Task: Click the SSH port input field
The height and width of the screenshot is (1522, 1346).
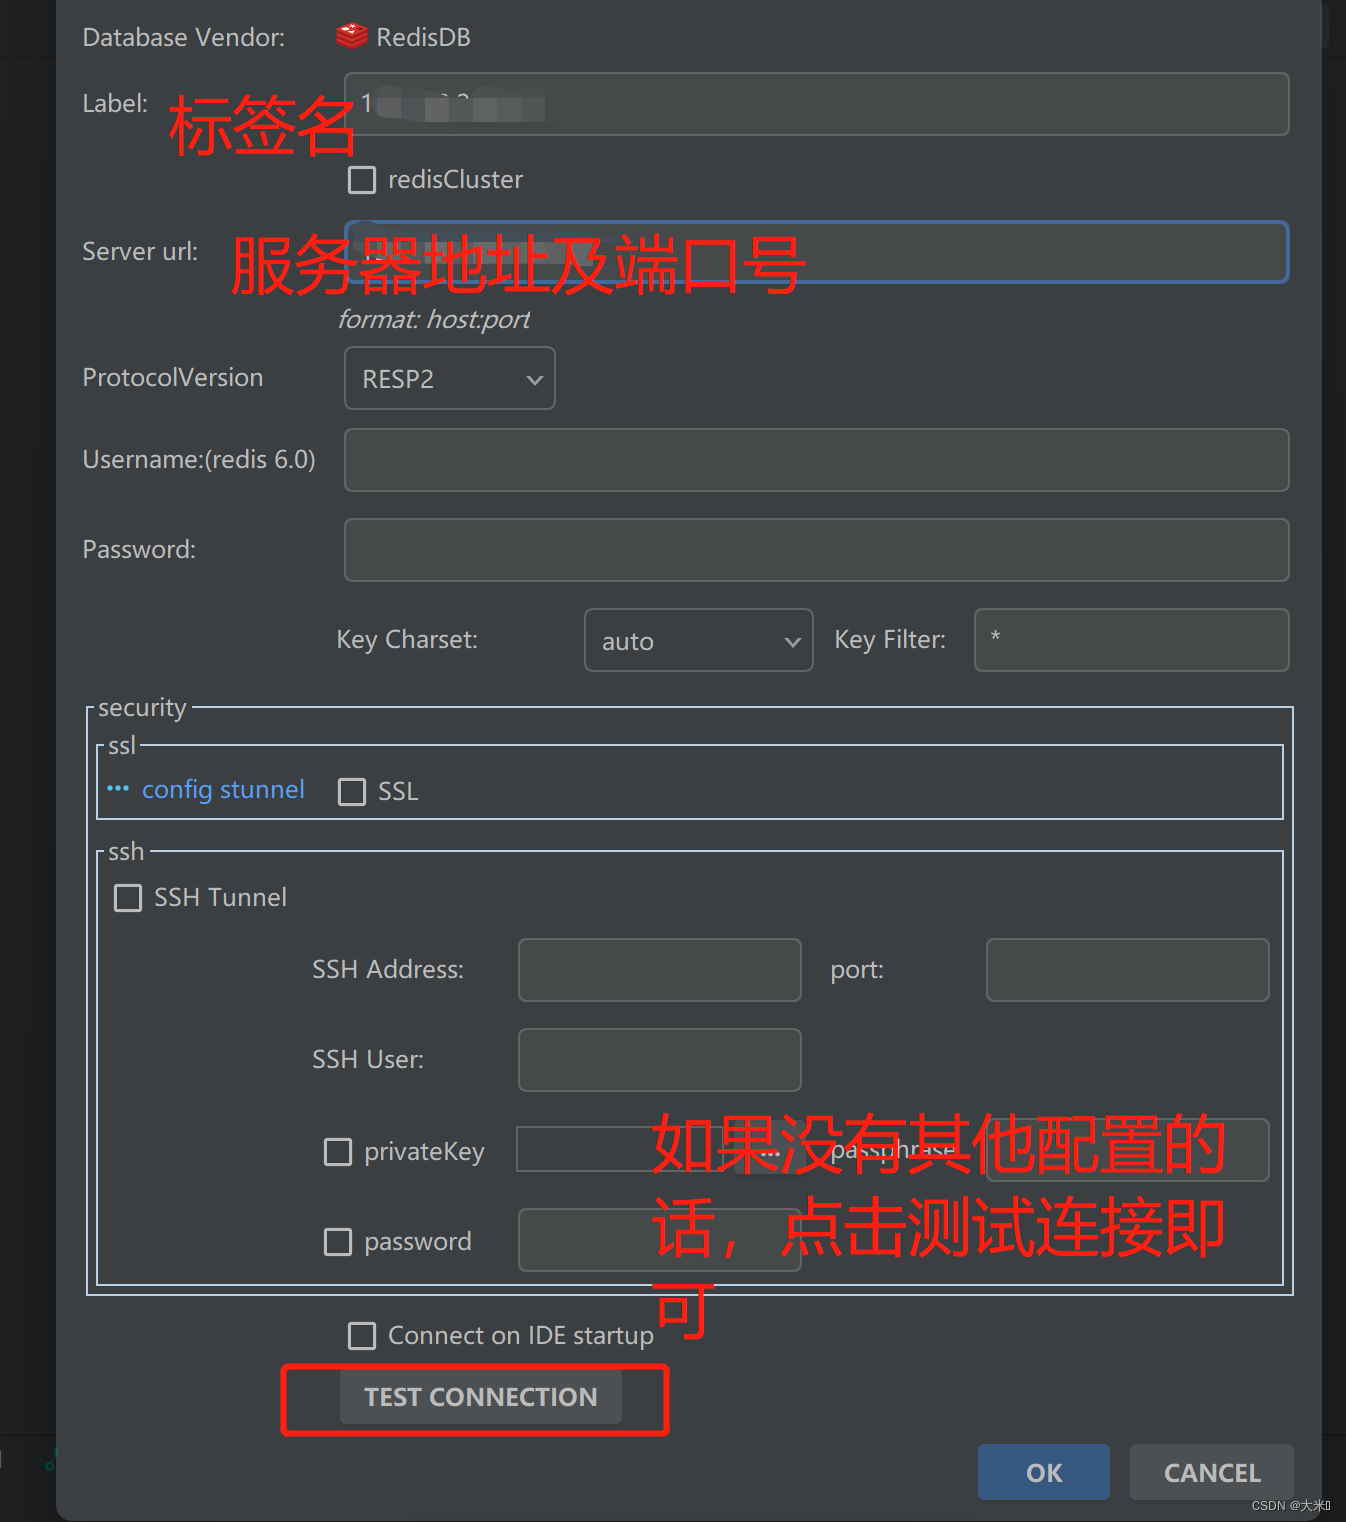Action: coord(1128,970)
